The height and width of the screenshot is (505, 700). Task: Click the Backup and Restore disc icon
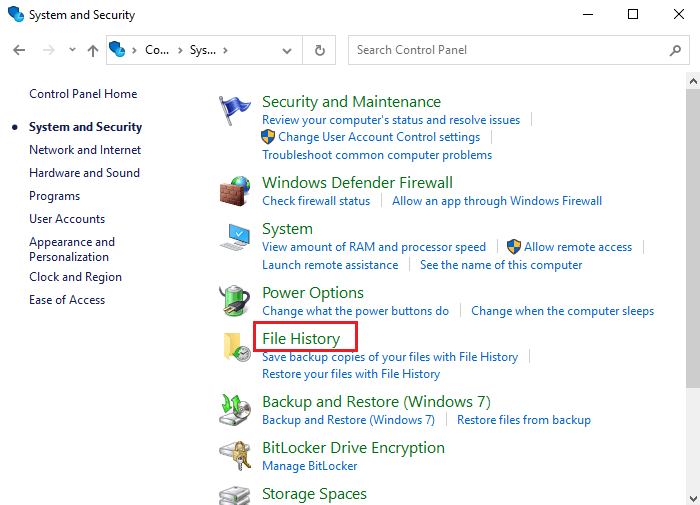click(x=235, y=409)
